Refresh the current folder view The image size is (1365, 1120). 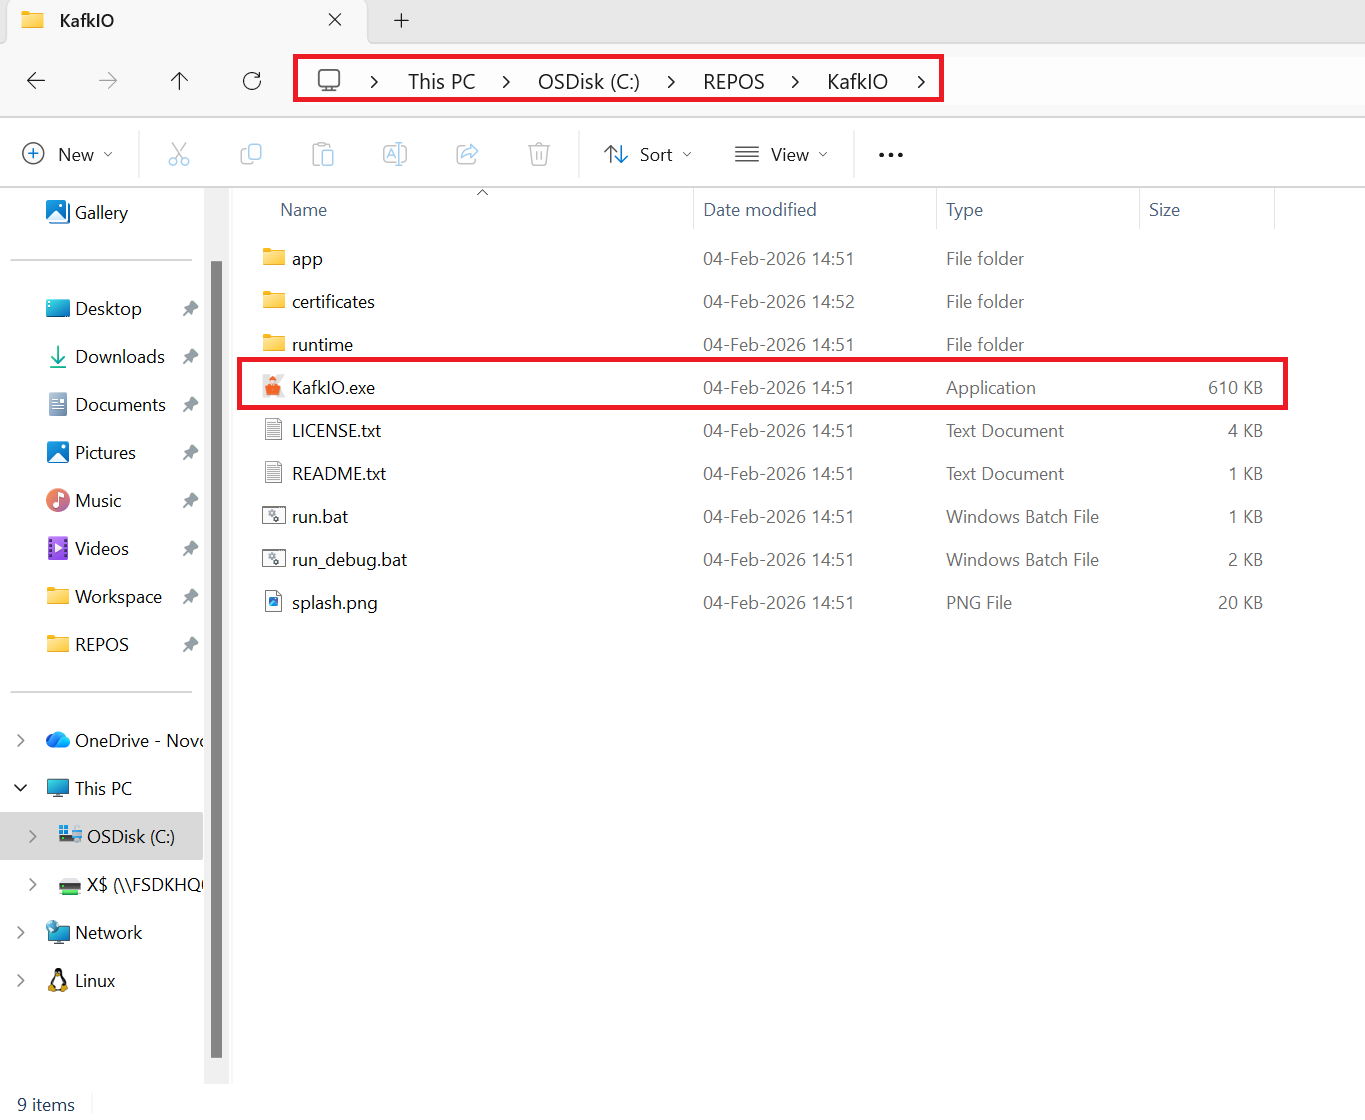coord(252,81)
